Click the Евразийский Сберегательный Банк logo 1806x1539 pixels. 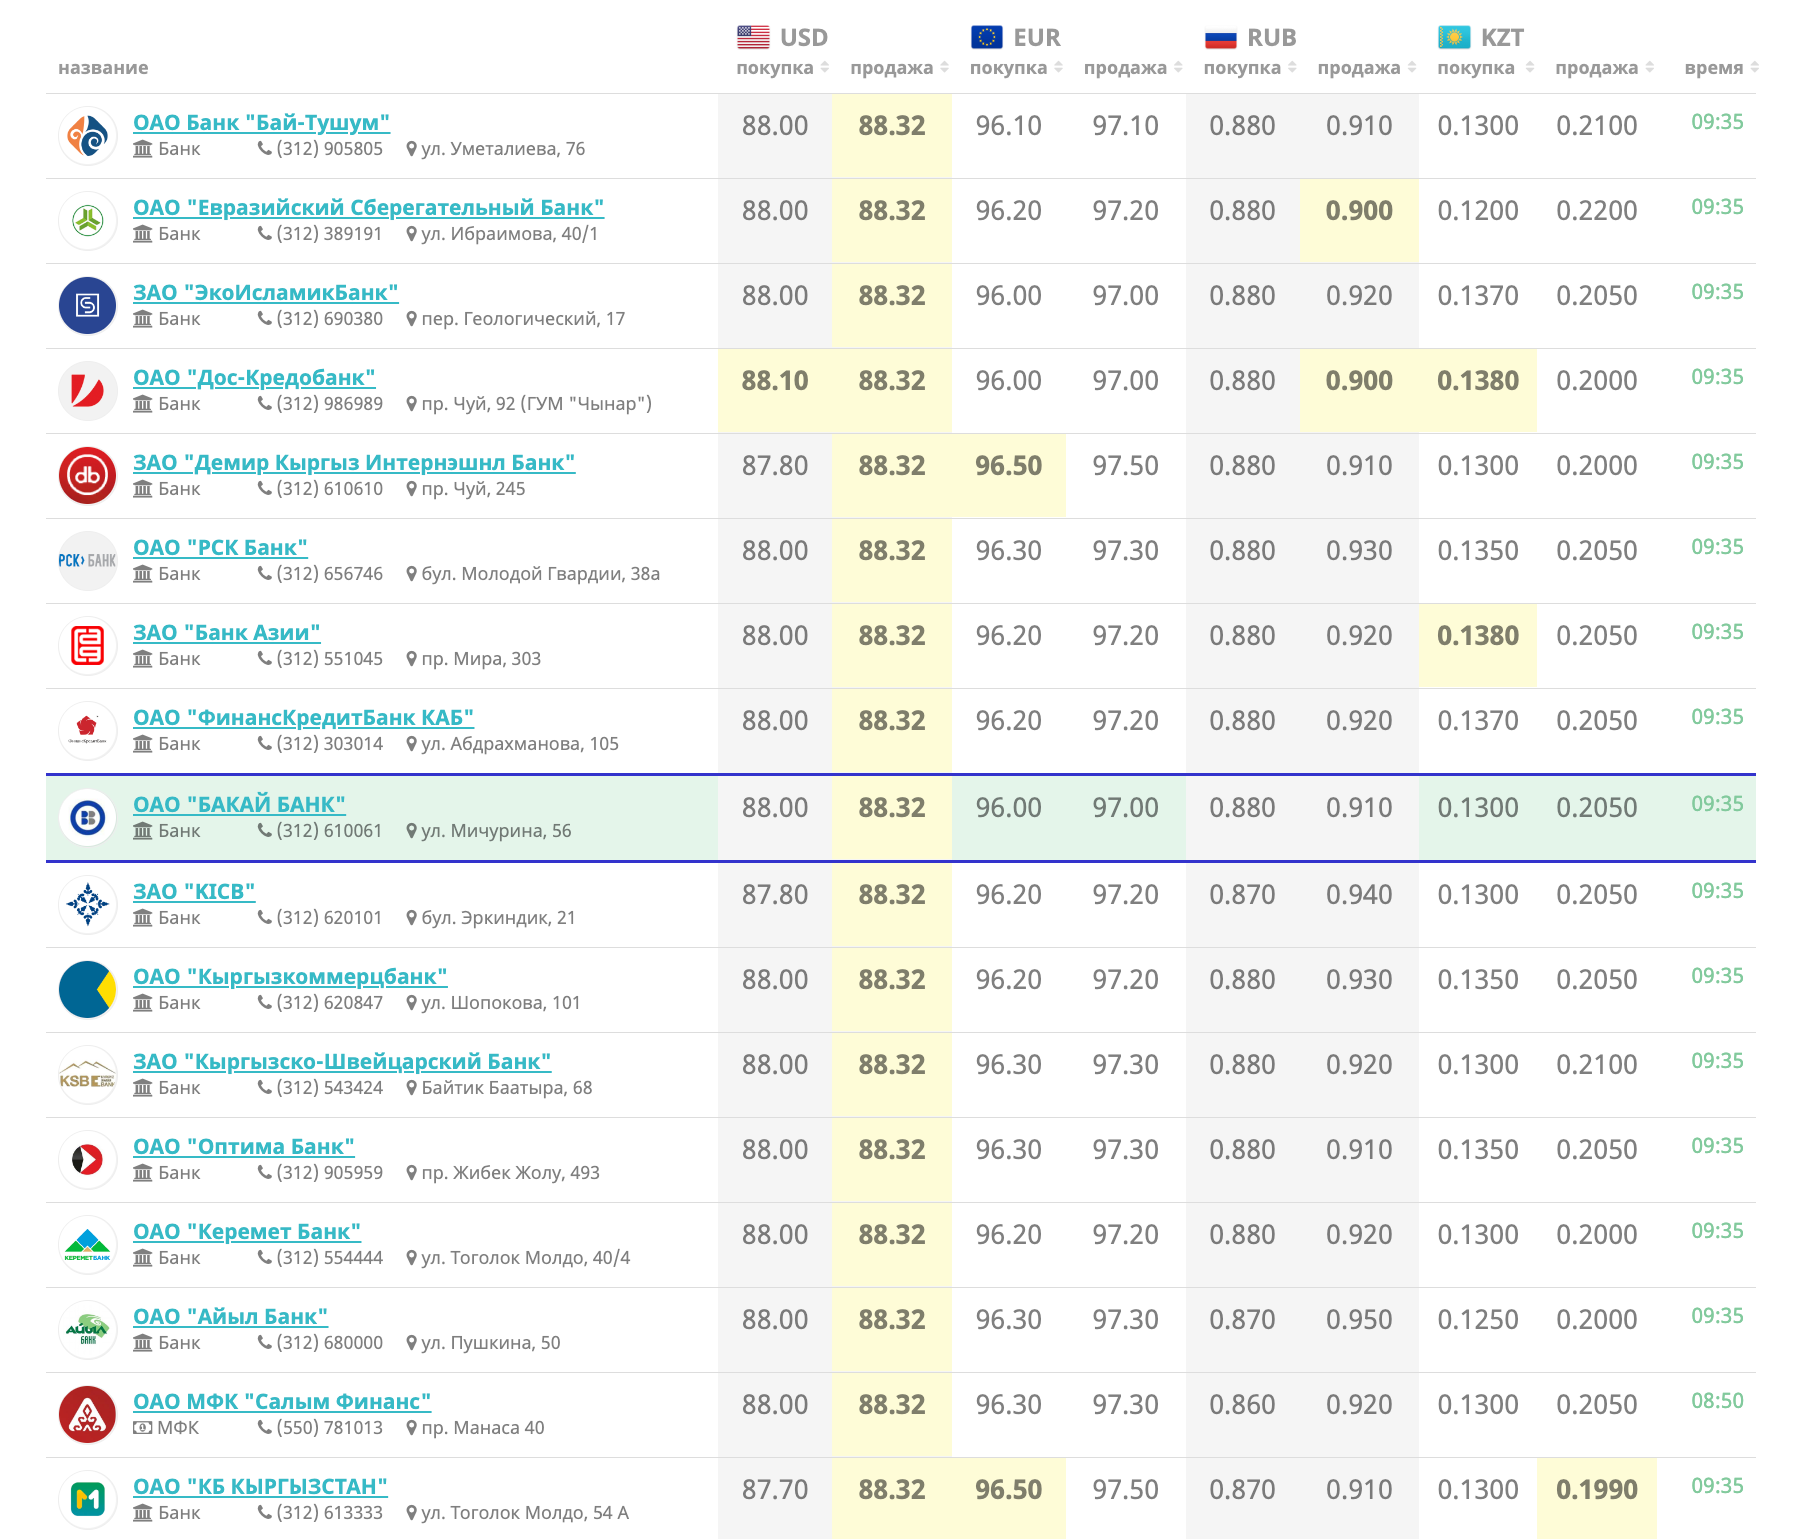88,221
